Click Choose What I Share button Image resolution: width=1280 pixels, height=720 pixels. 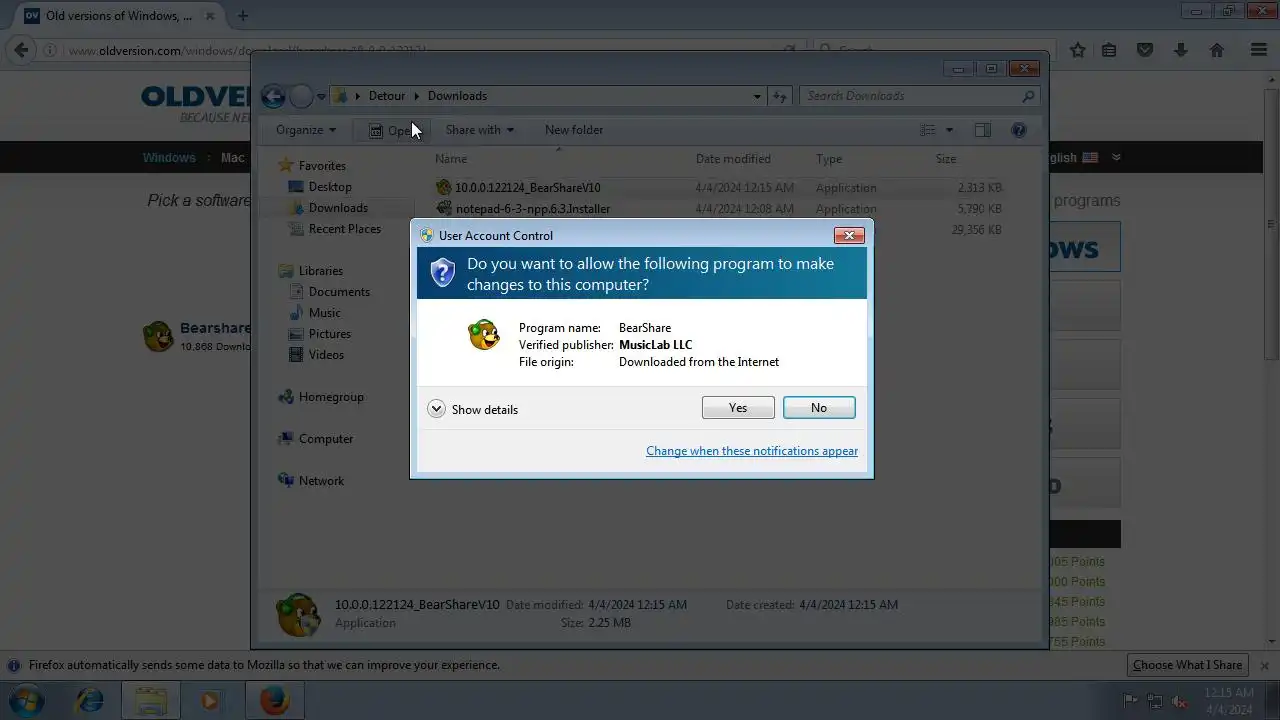click(1187, 665)
